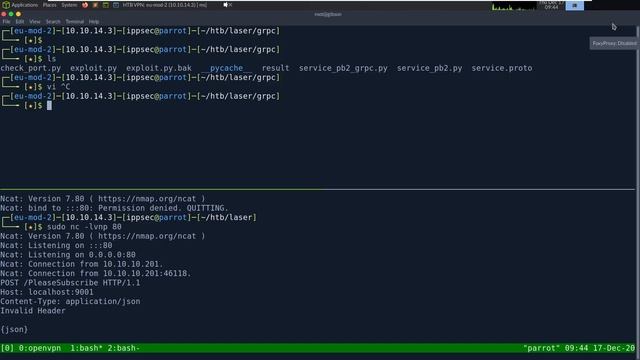Open the terminal File menu
The height and width of the screenshot is (360, 640).
pos(7,21)
